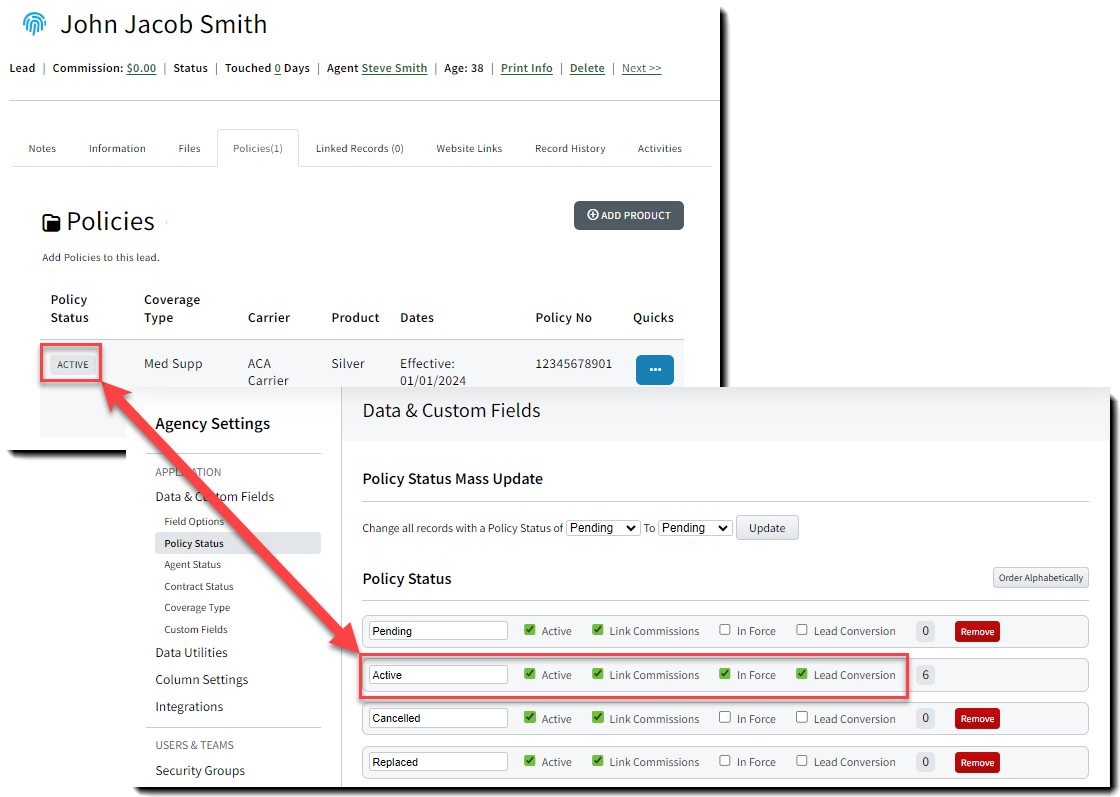Screen dimensions: 1120x797
Task: Enable In Force checkbox in Cancelled row
Action: 724,717
